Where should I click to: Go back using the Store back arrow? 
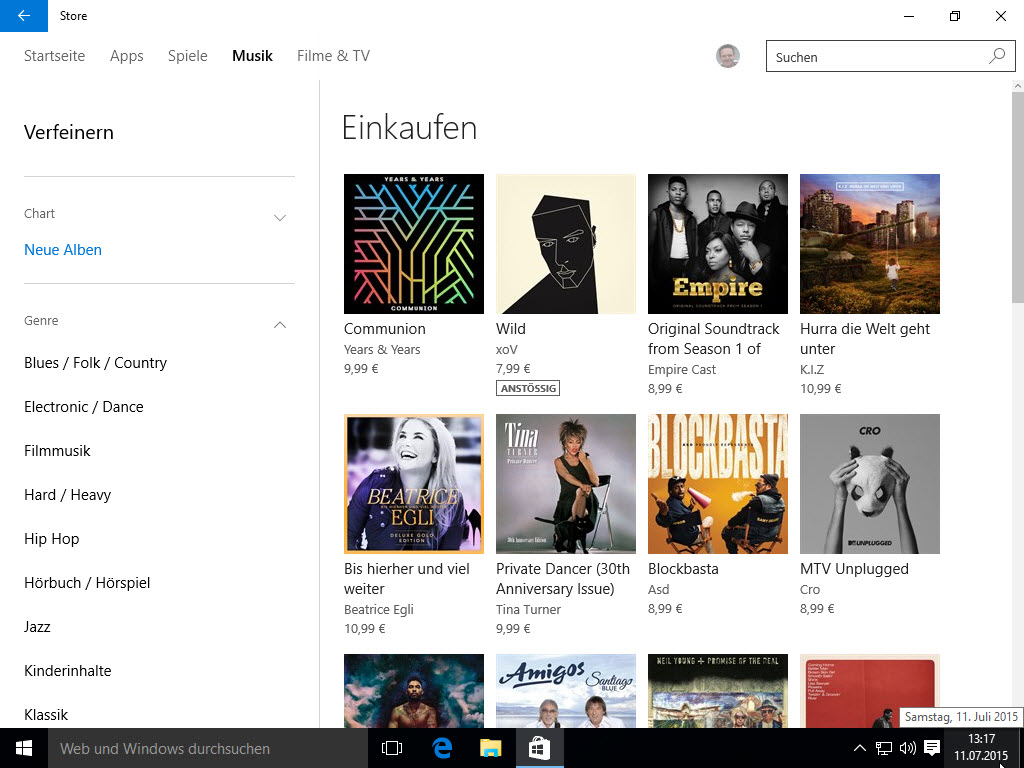(24, 16)
